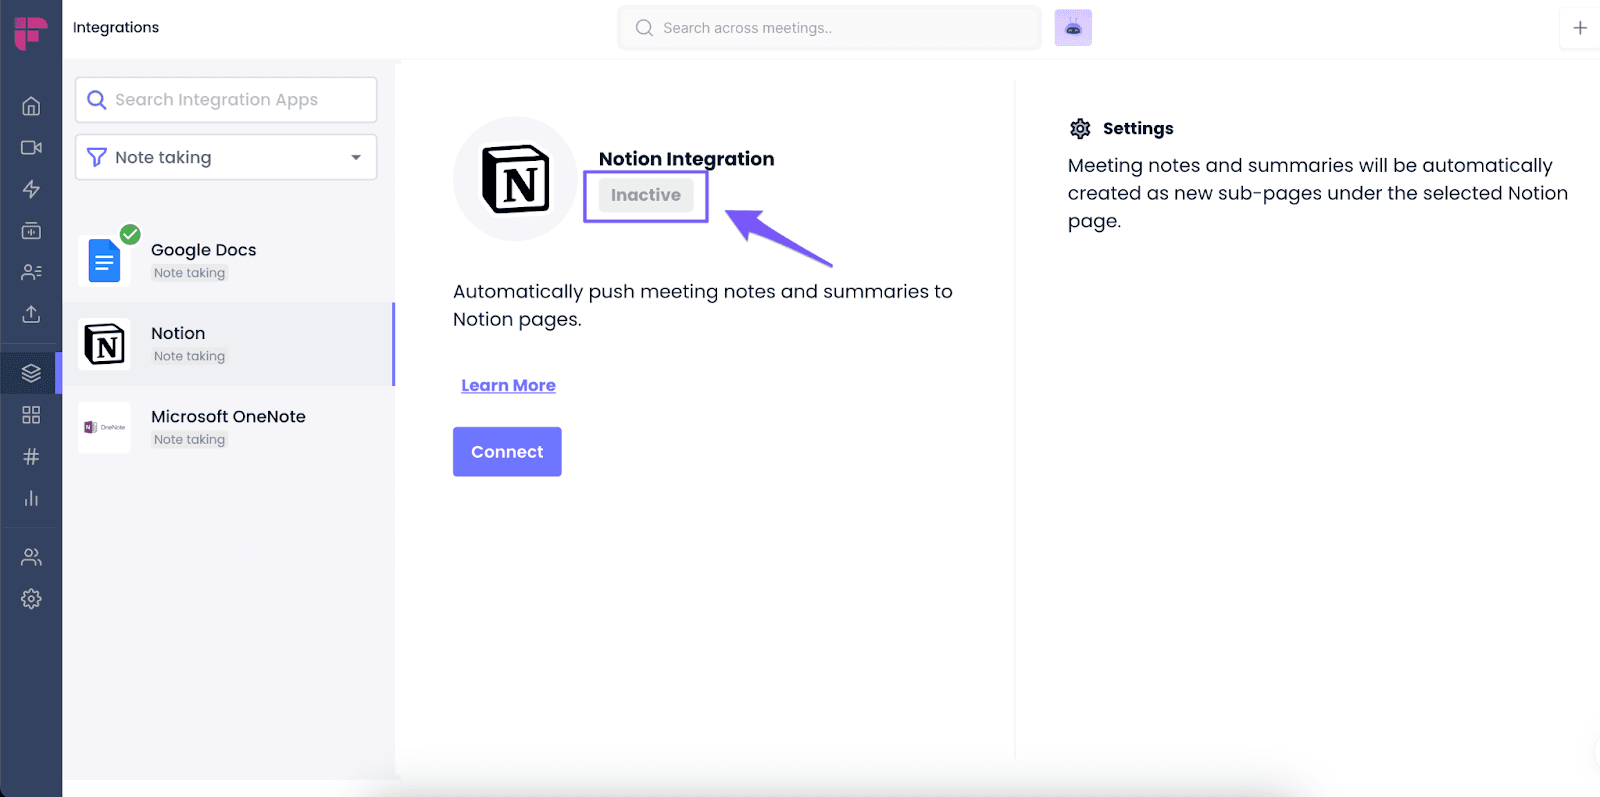Click the Note taking tag under Notion

tap(190, 356)
